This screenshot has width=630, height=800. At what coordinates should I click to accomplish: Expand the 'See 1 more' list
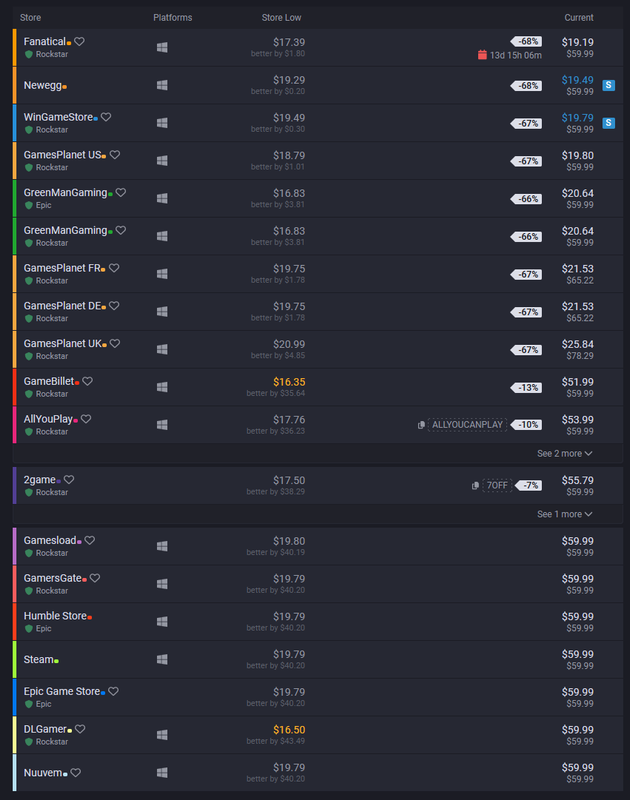click(x=565, y=514)
